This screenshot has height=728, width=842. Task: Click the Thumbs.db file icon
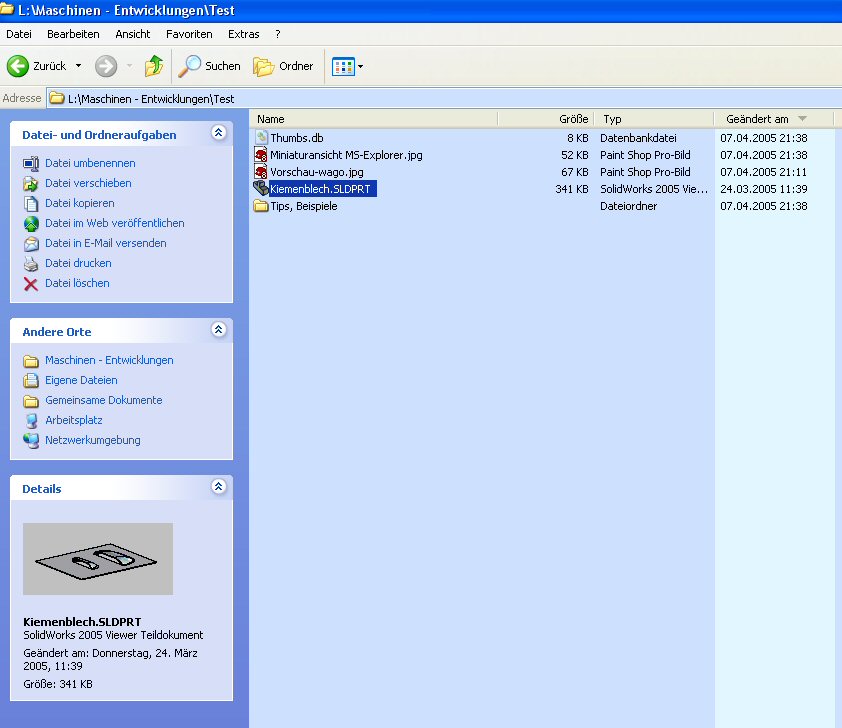262,138
